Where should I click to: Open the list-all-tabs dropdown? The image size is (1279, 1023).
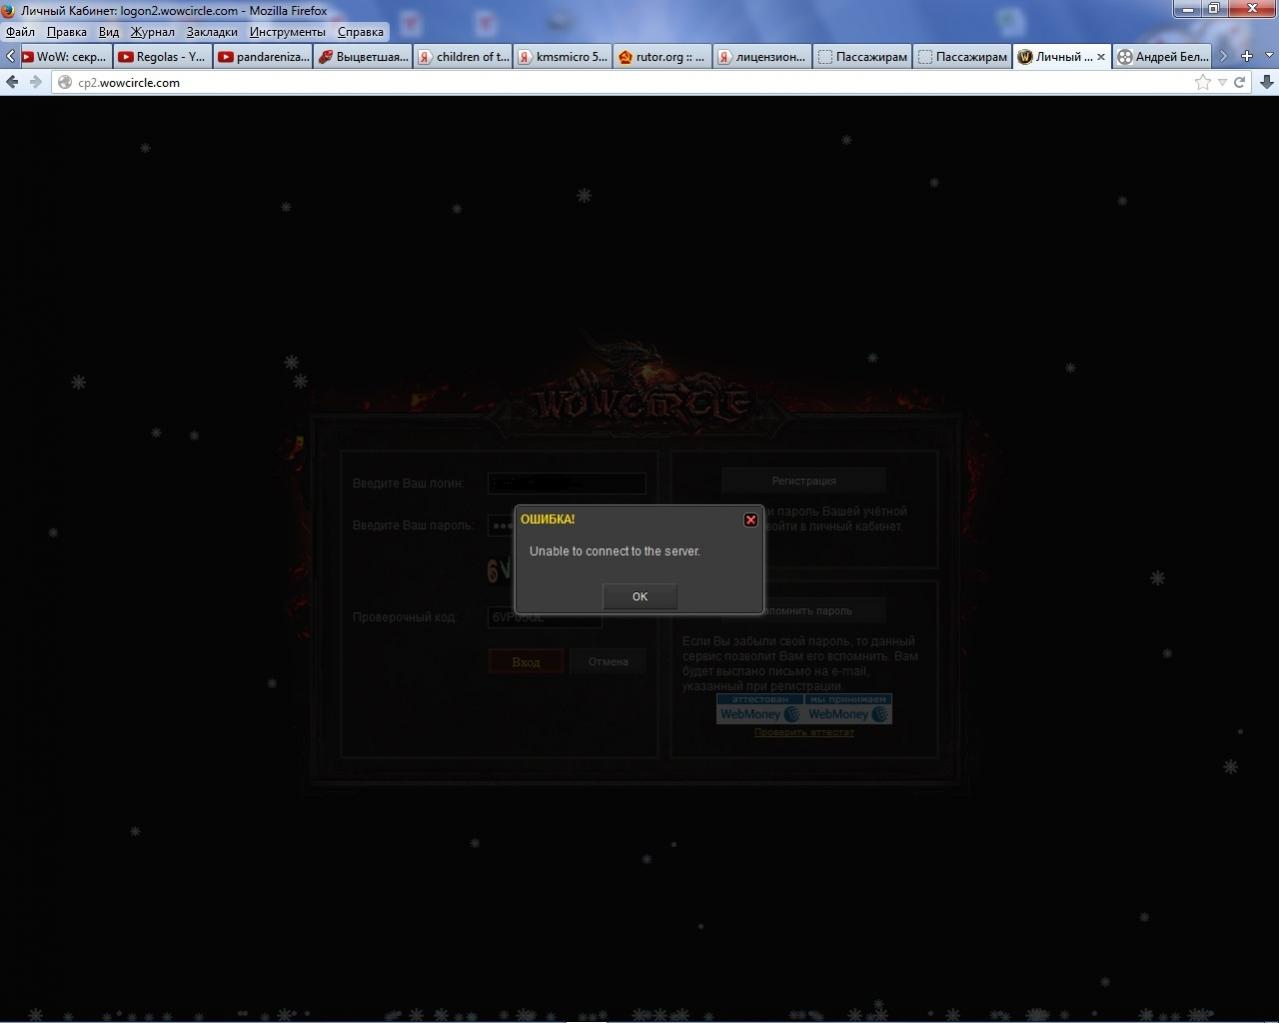pyautogui.click(x=1269, y=56)
